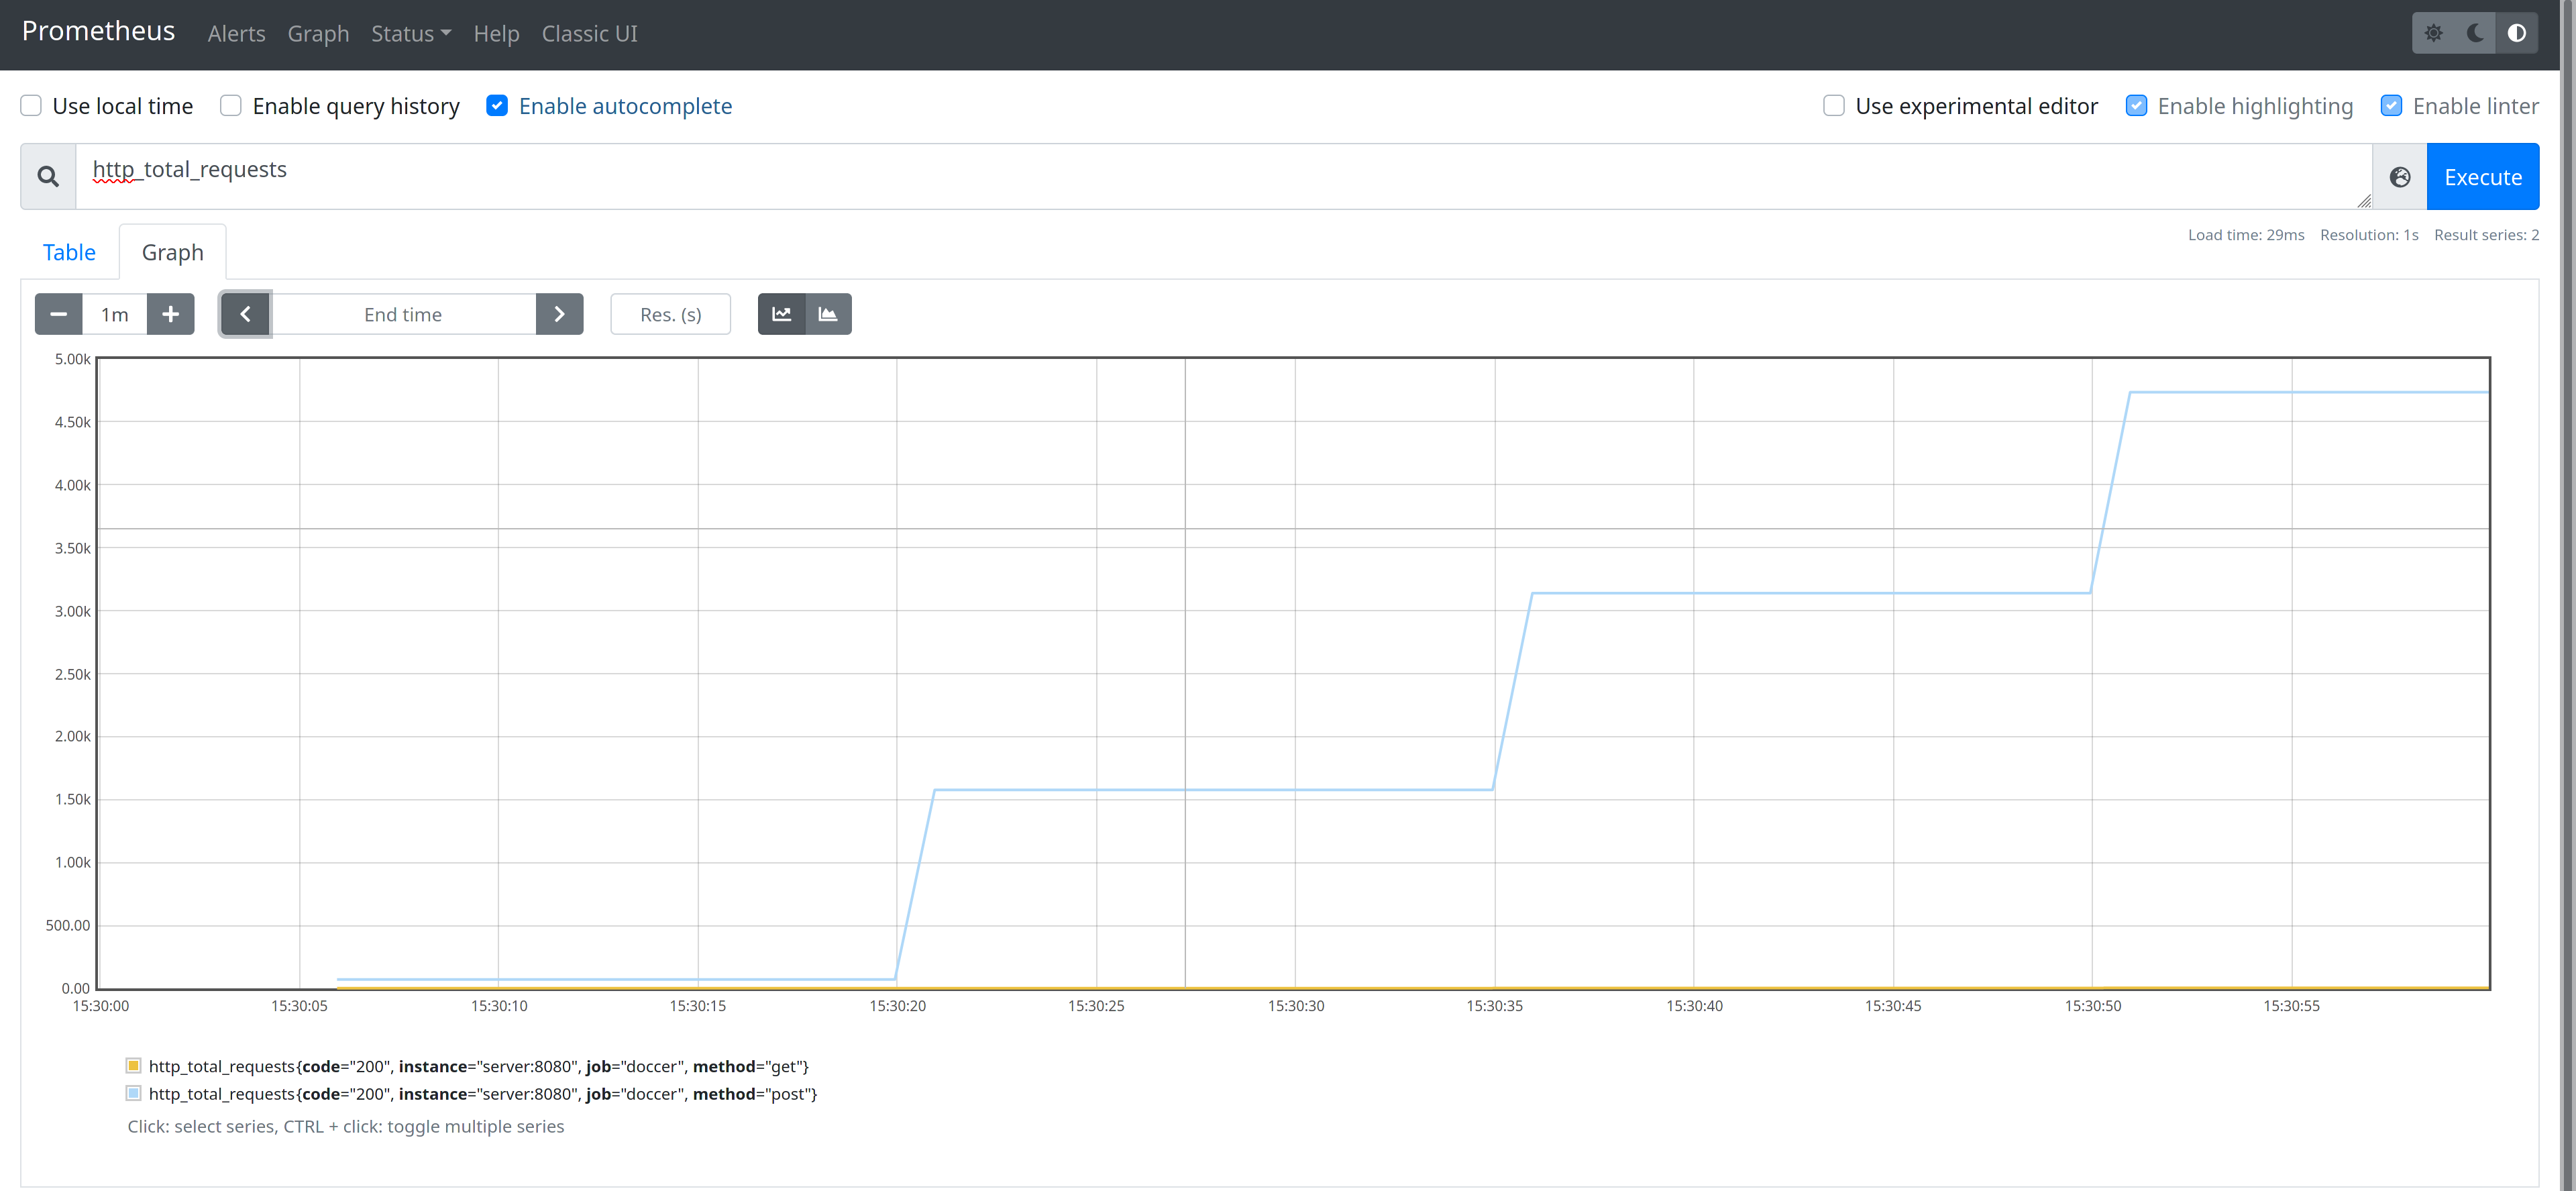Turn on Use experimental editor
The width and height of the screenshot is (2576, 1191).
pos(1834,106)
